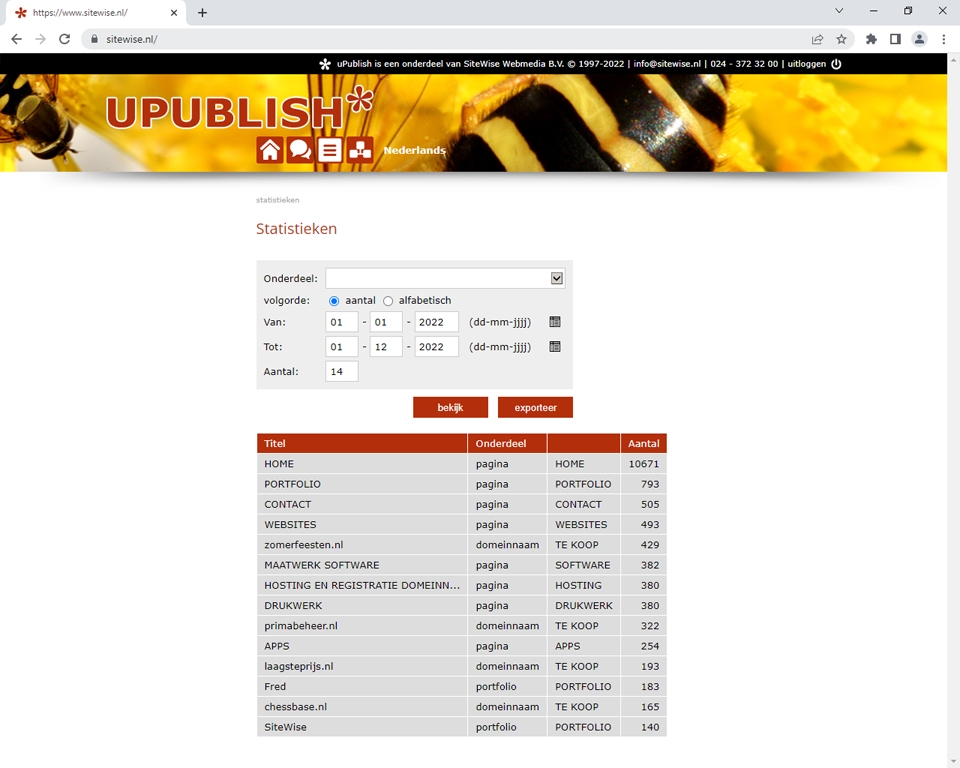Reload the page with the browser refresh icon
The image size is (960, 768).
(65, 39)
